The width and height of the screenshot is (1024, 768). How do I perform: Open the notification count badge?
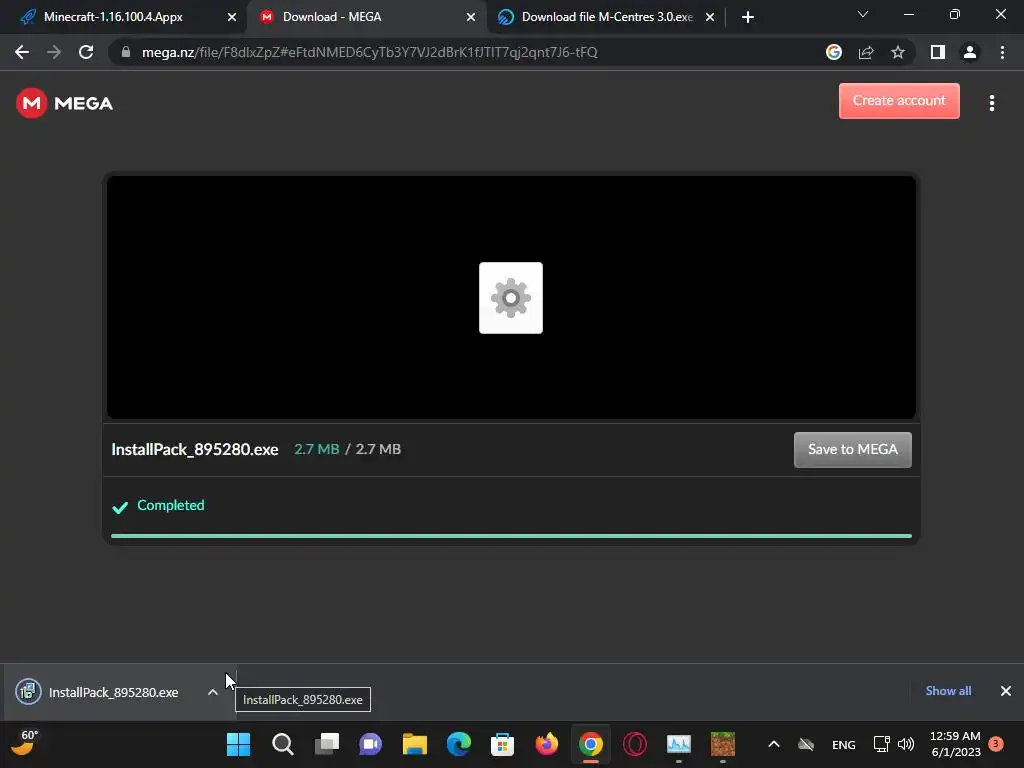tap(996, 744)
